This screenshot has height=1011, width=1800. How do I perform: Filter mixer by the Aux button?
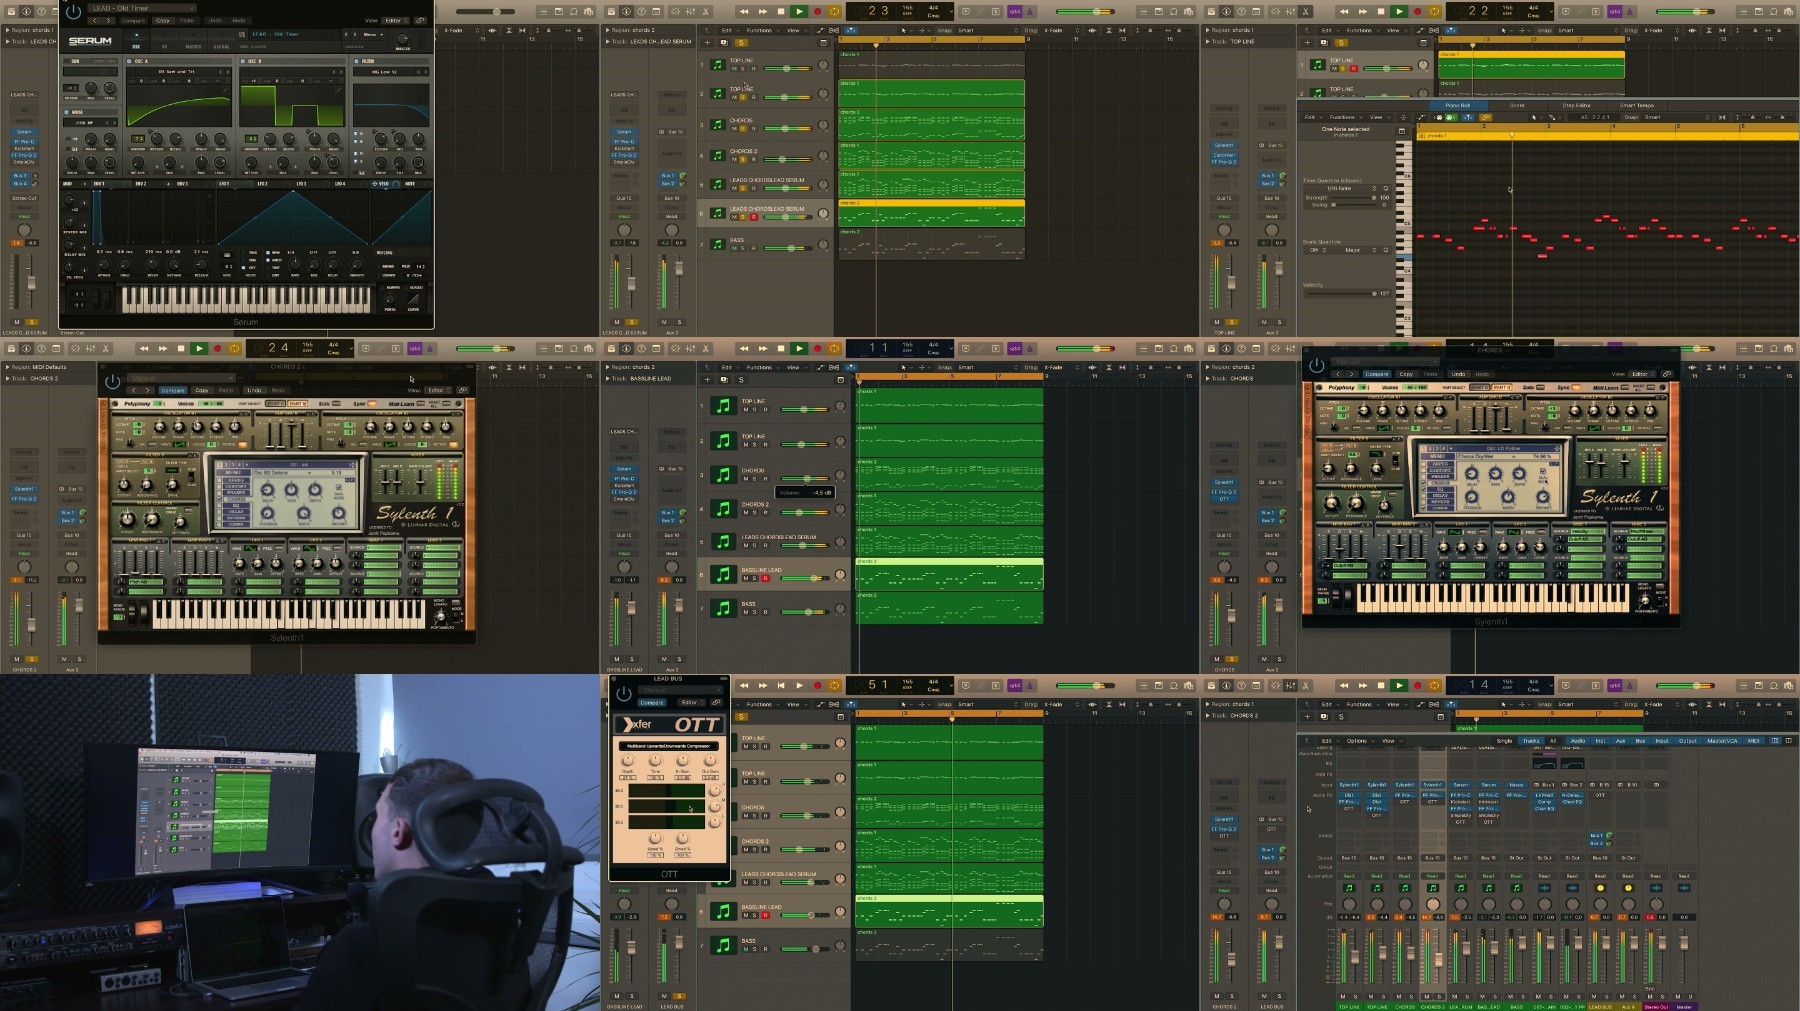[1620, 741]
